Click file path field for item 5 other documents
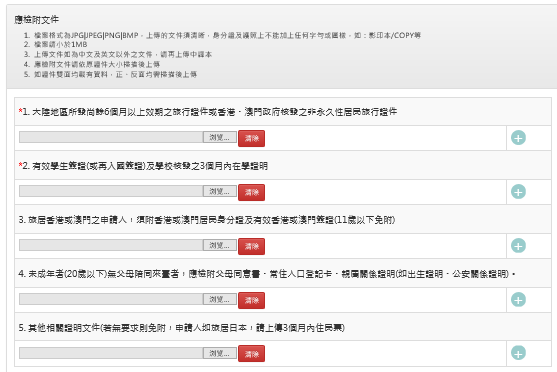This screenshot has height=372, width=557. click(111, 354)
